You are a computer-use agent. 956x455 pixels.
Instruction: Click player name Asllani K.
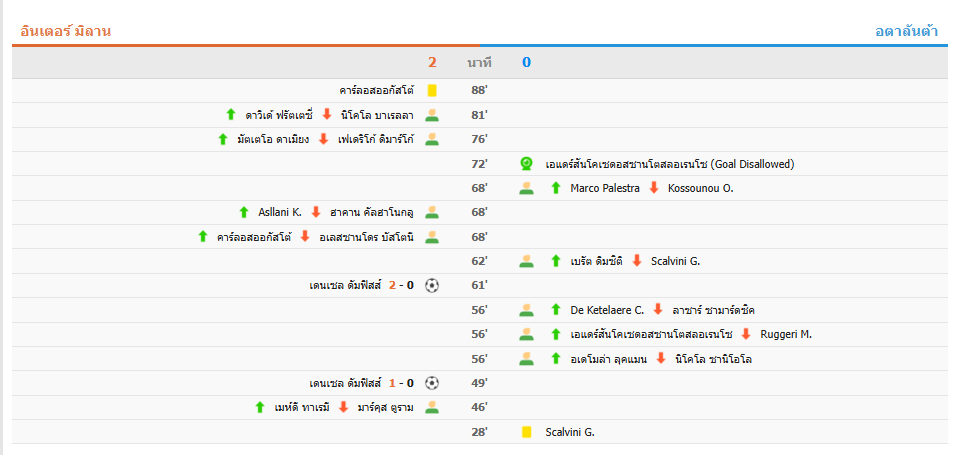pos(280,212)
